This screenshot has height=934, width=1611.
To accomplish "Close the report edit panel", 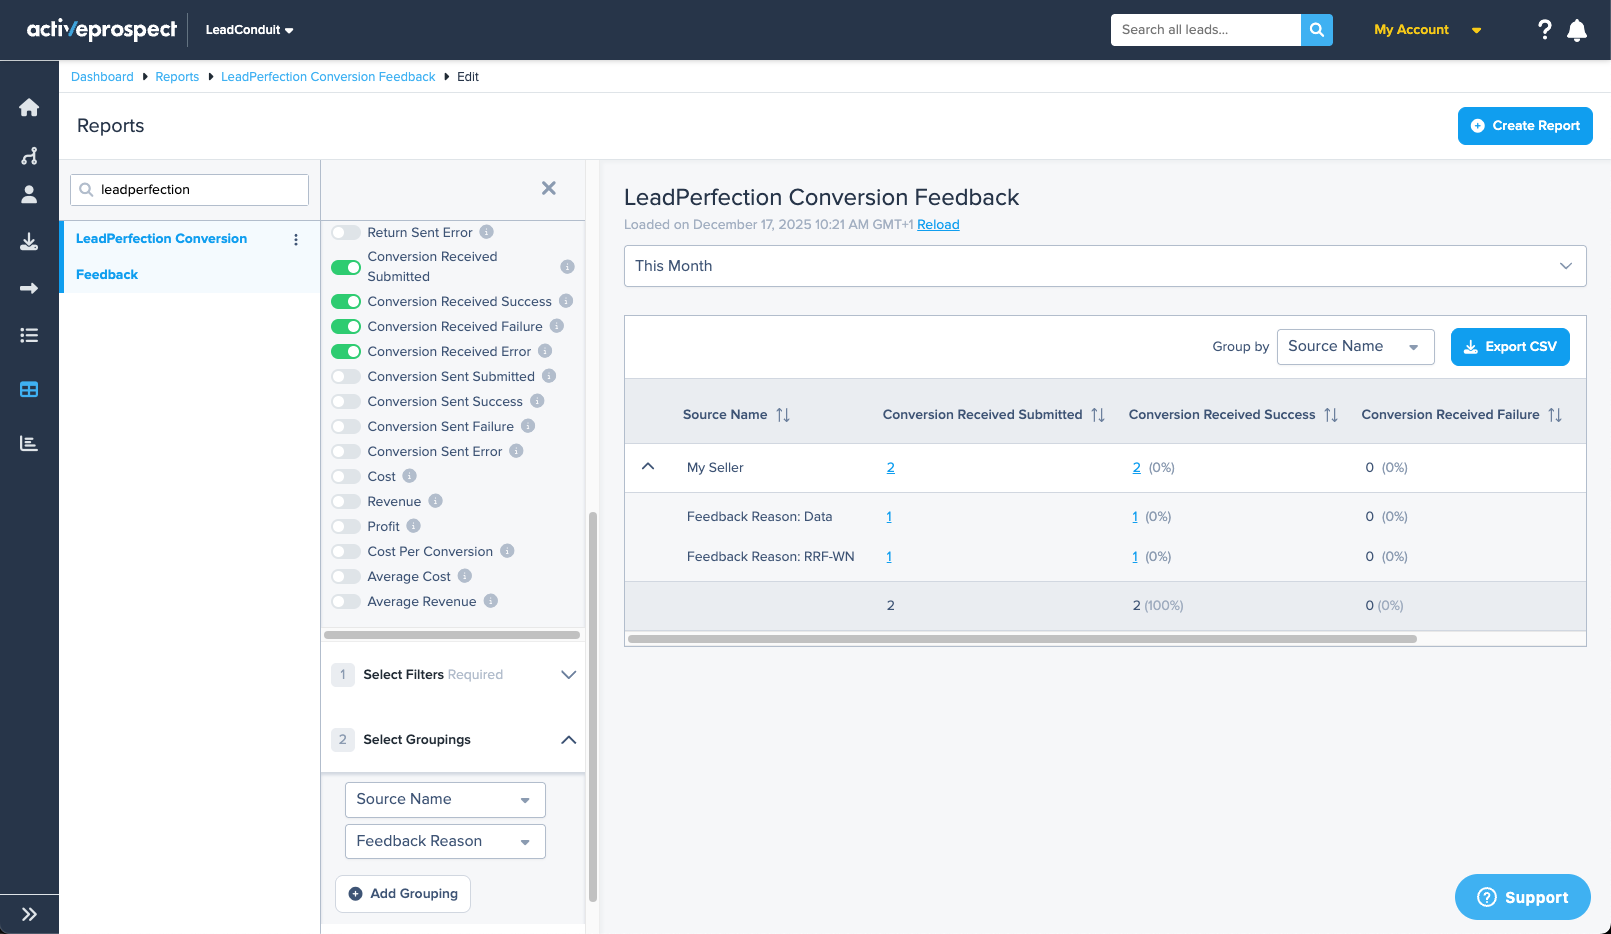I will (549, 188).
